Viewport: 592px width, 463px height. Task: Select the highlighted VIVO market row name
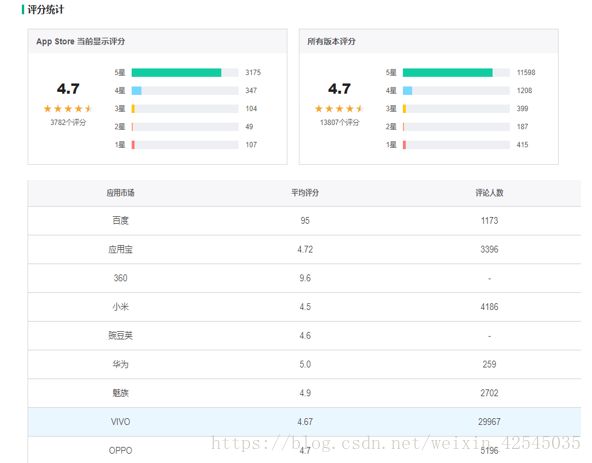point(120,421)
